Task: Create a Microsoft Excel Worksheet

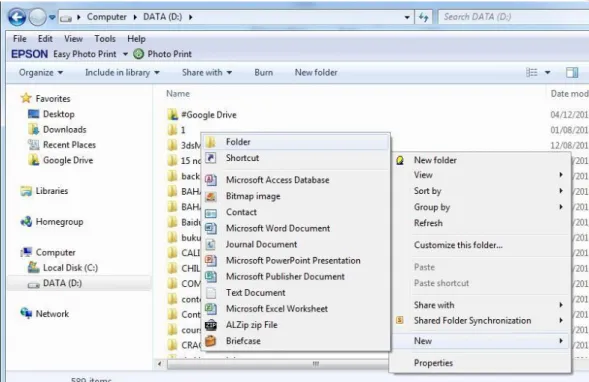Action: tap(296, 309)
